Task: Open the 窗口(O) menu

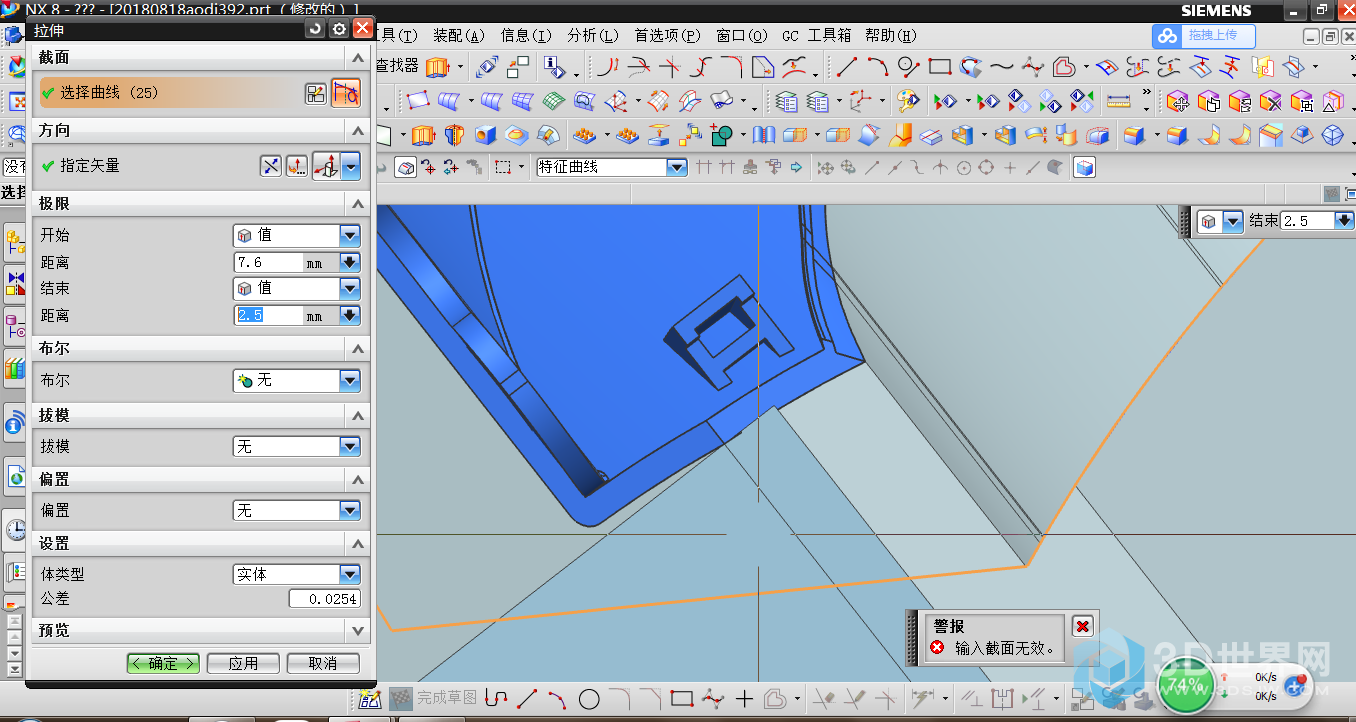Action: (x=742, y=35)
